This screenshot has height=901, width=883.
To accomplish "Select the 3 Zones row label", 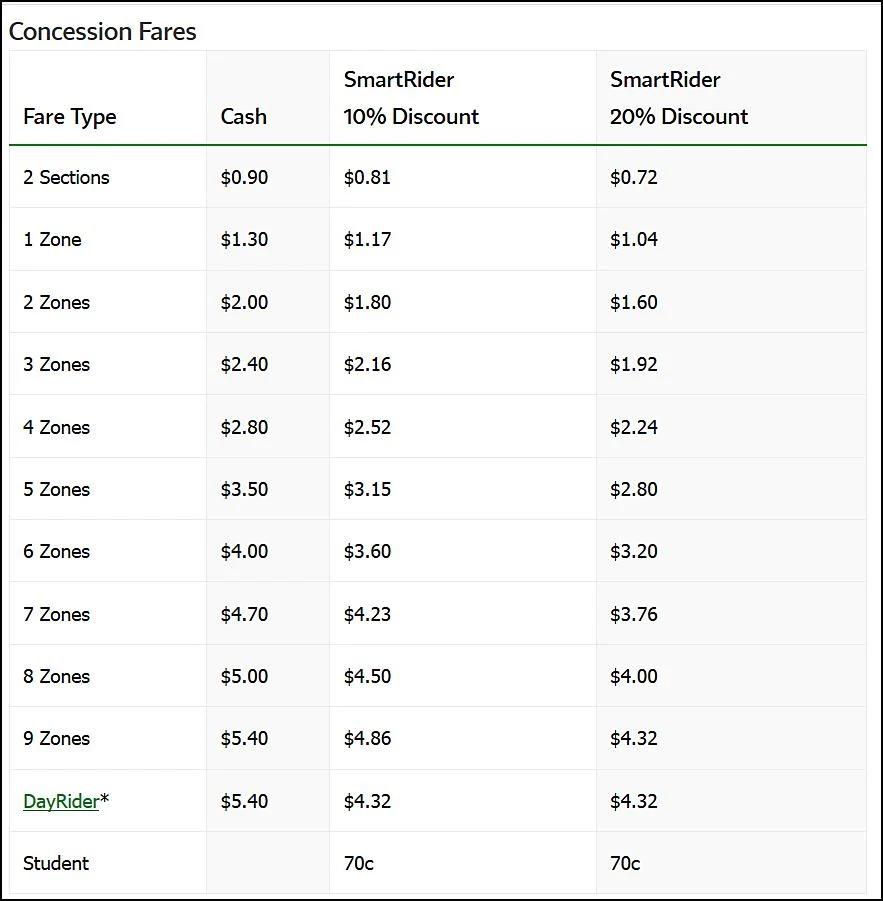I will coord(56,364).
